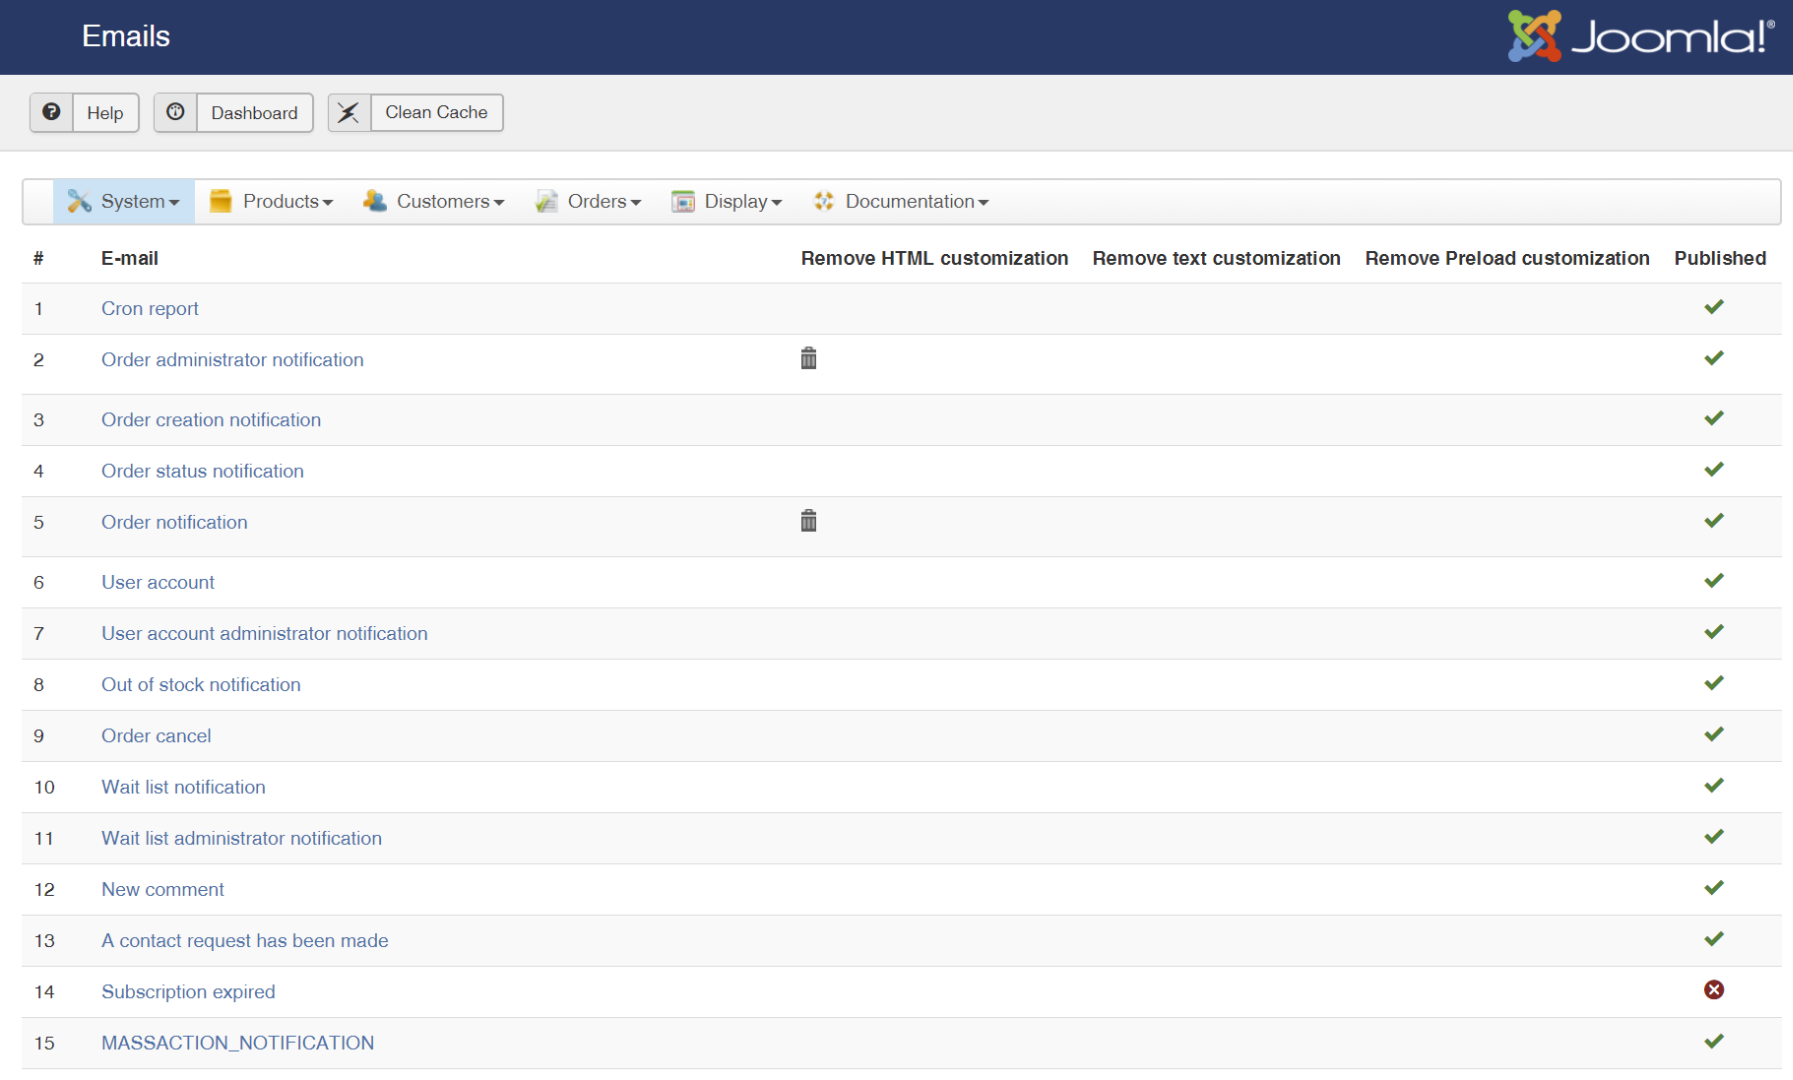This screenshot has height=1080, width=1793.
Task: Edit the Order notification email
Action: tap(174, 522)
